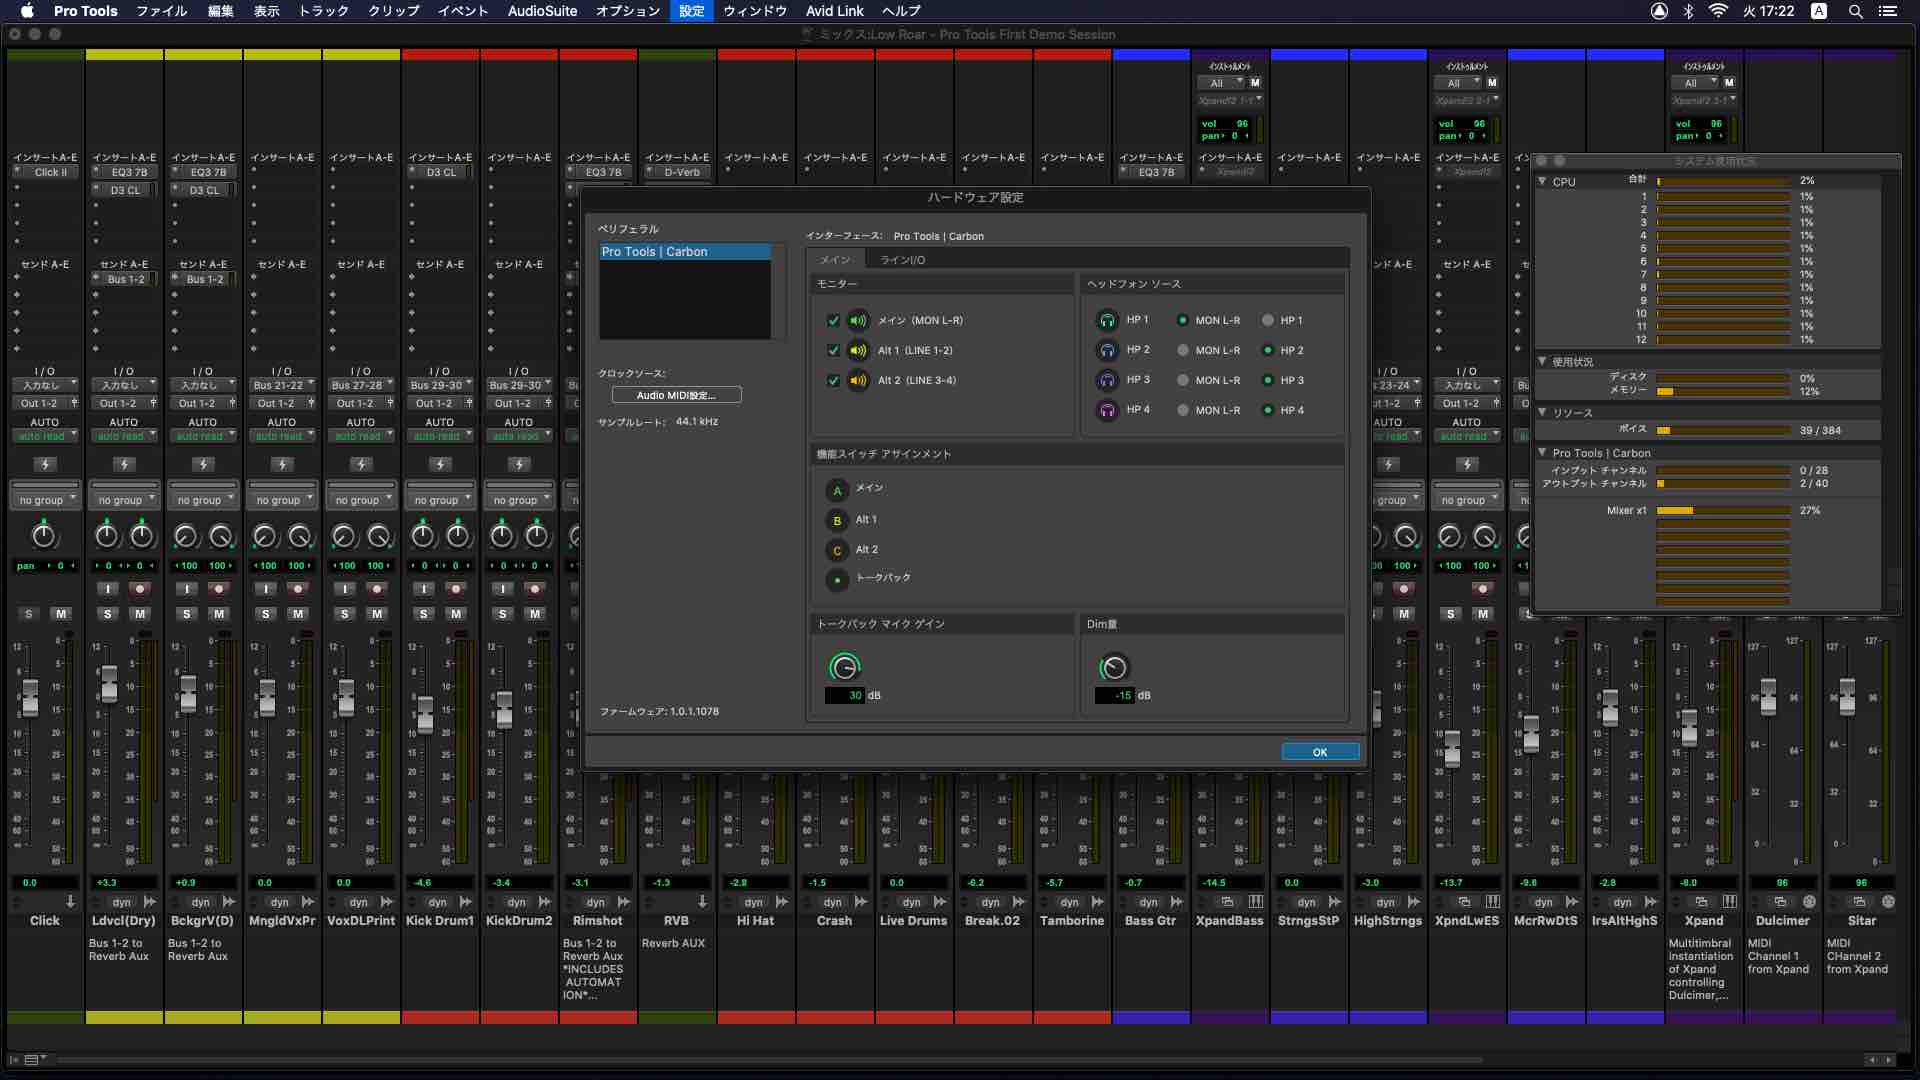Click the OK button in hardware setup
This screenshot has height=1080, width=1920.
click(x=1320, y=752)
